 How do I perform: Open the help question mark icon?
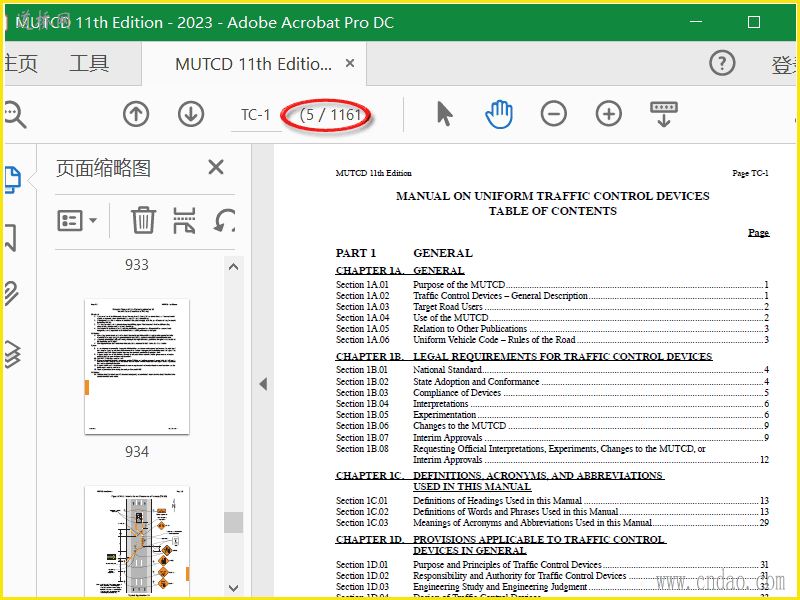click(722, 63)
